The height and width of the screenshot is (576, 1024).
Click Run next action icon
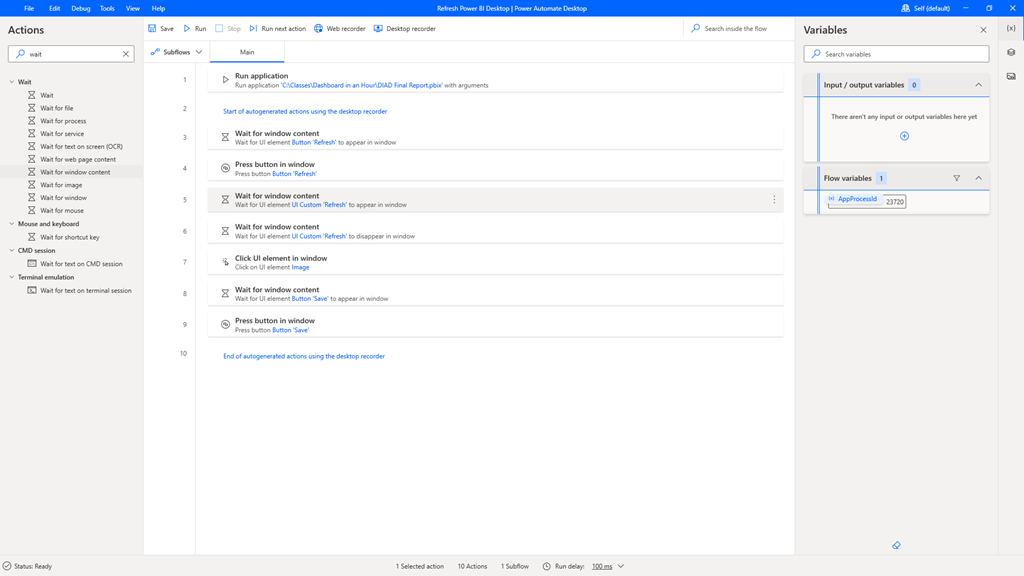point(254,29)
